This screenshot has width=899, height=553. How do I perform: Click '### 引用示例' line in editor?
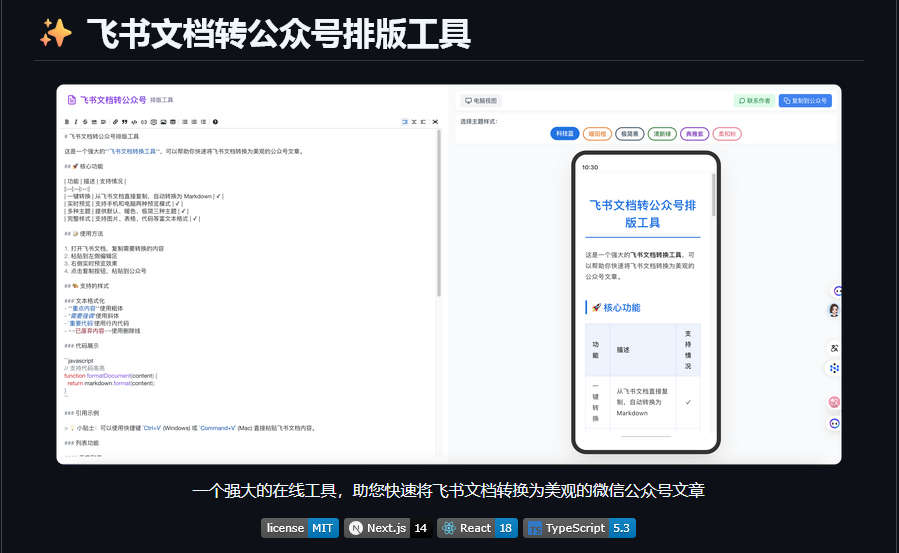81,413
